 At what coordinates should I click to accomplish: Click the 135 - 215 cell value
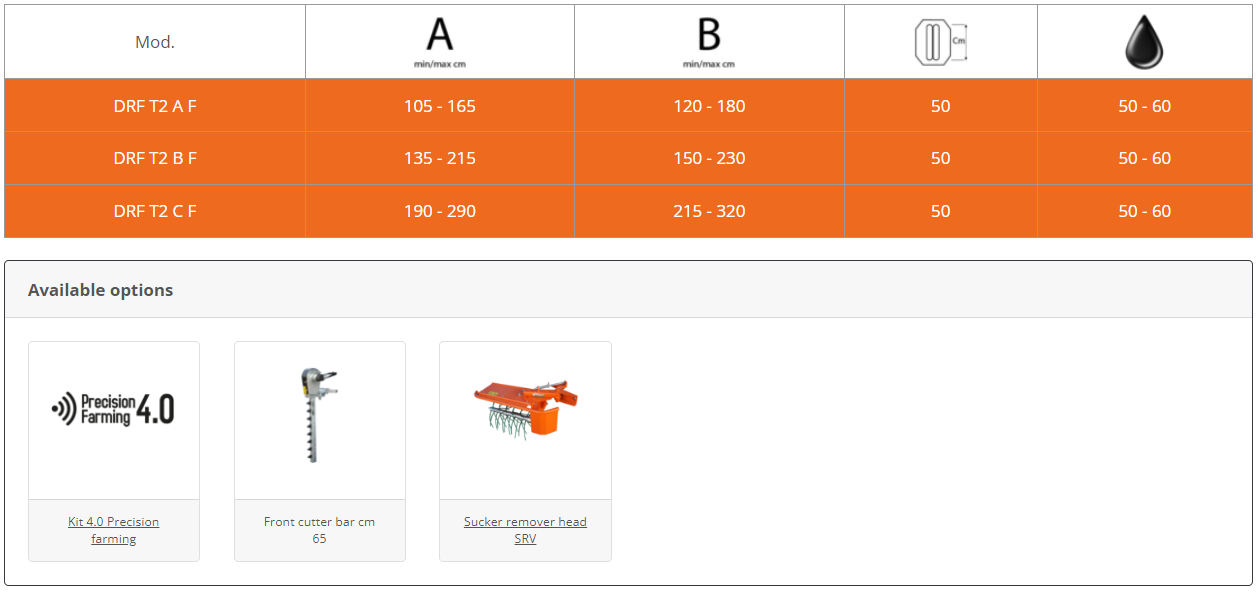tap(440, 158)
